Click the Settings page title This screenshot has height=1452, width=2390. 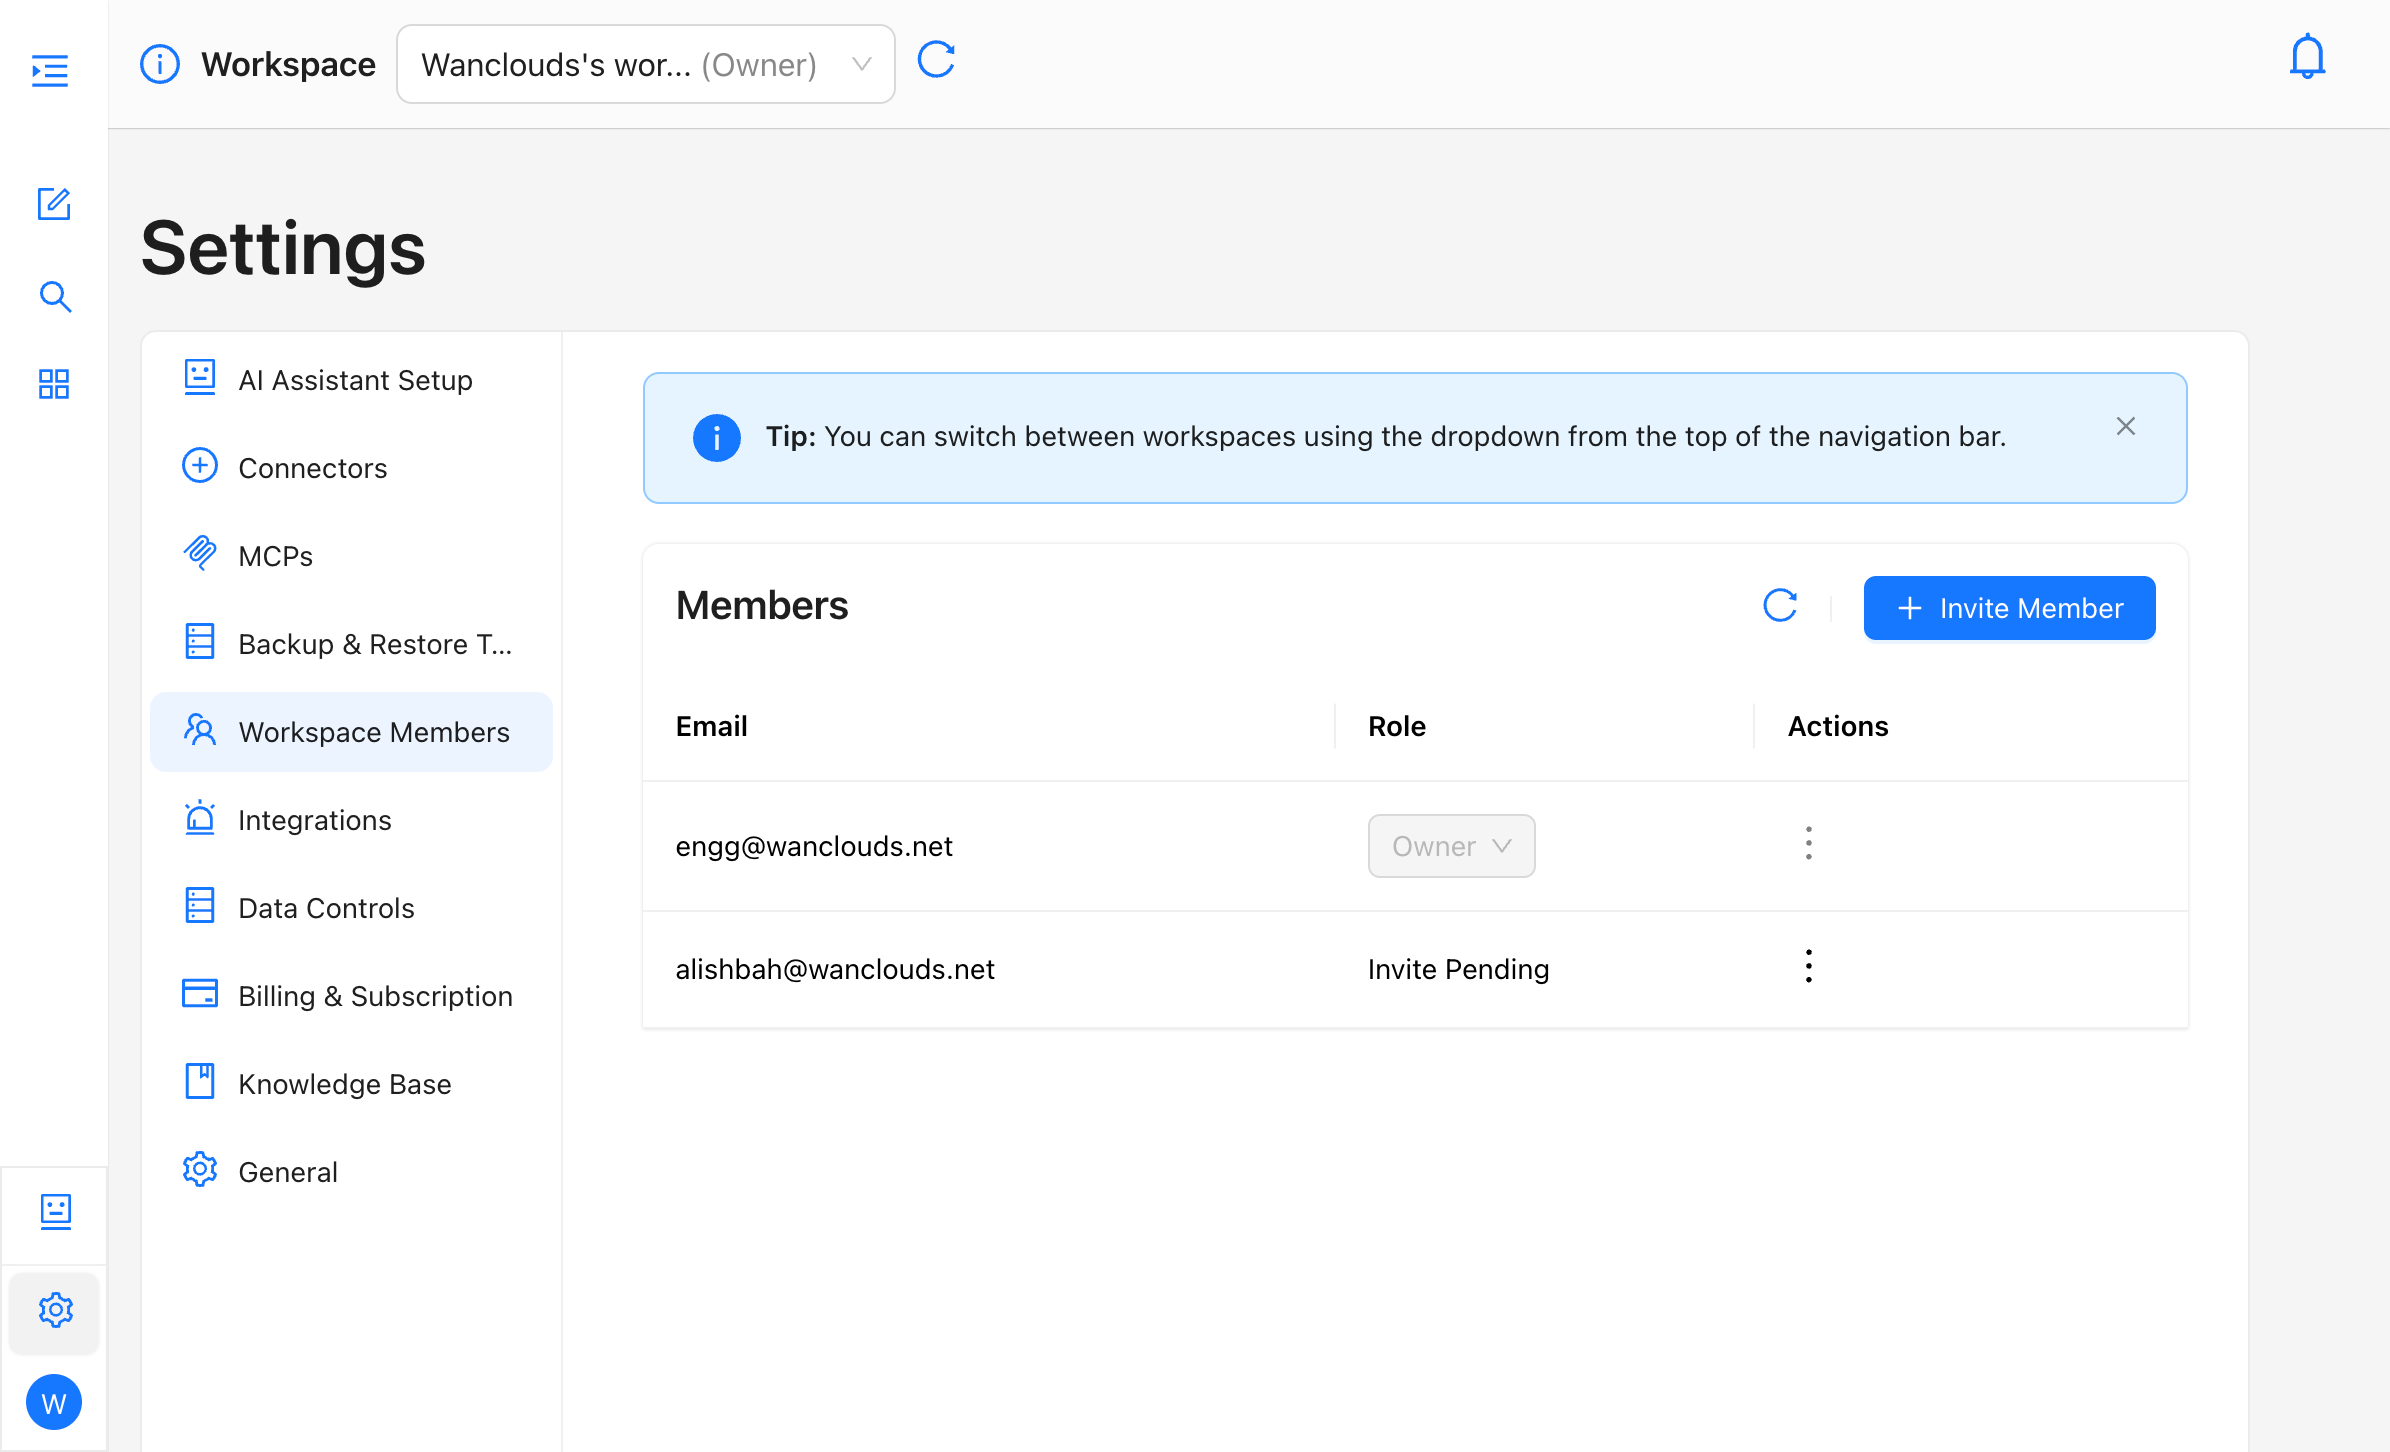pyautogui.click(x=284, y=248)
